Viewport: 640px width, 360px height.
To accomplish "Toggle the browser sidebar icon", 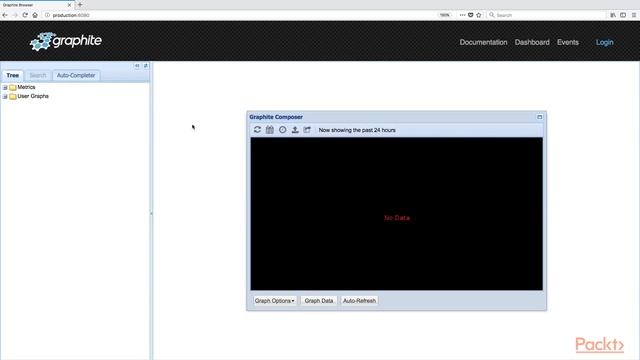I will click(x=623, y=15).
